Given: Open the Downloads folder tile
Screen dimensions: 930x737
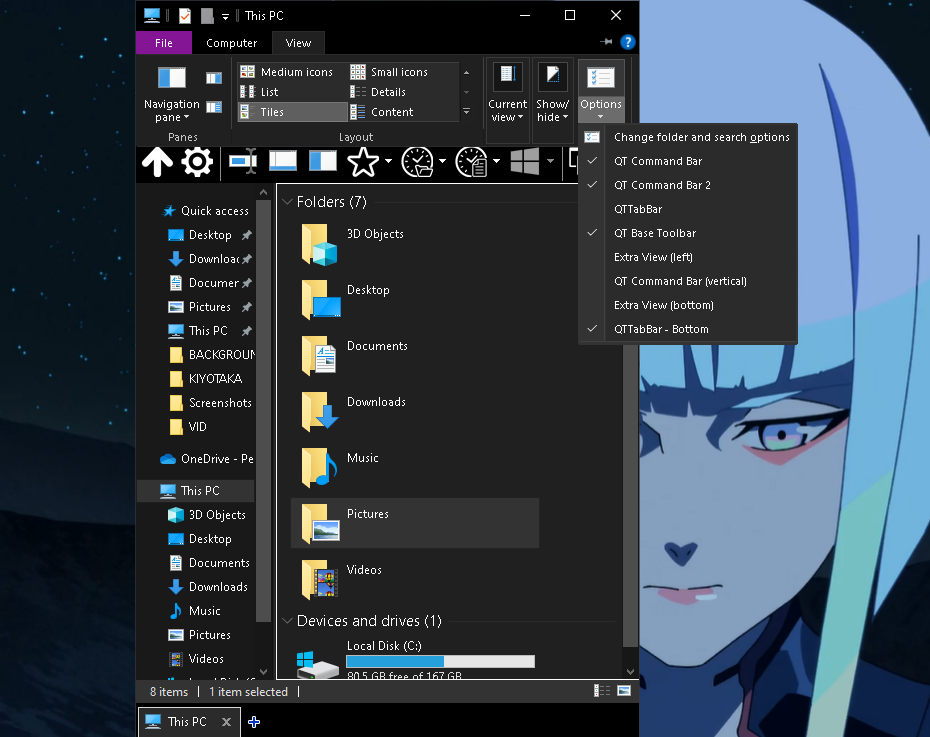Looking at the screenshot, I should click(415, 411).
